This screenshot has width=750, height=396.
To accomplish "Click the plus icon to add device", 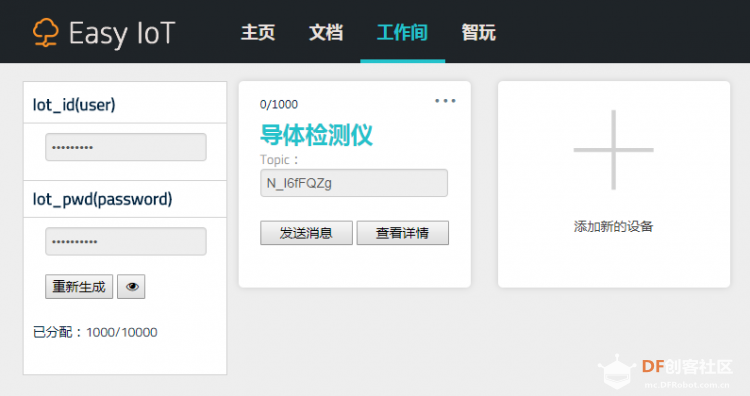I will (x=614, y=150).
